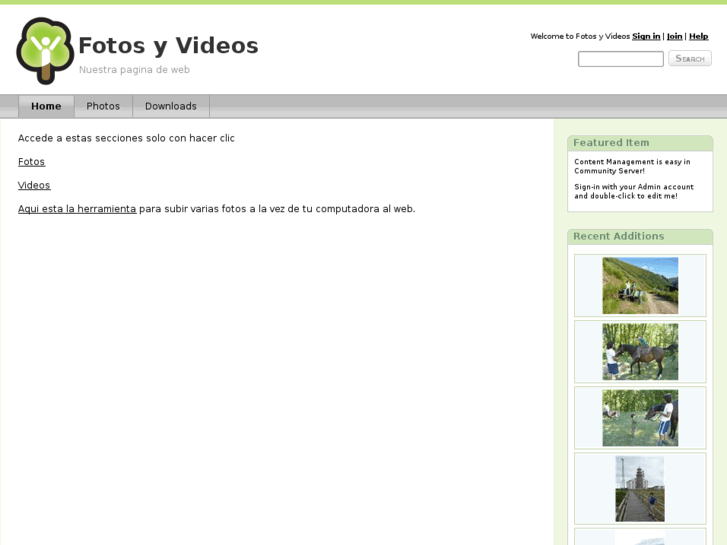727x545 pixels.
Task: Click Accede a estas secciones text
Action: (126, 138)
